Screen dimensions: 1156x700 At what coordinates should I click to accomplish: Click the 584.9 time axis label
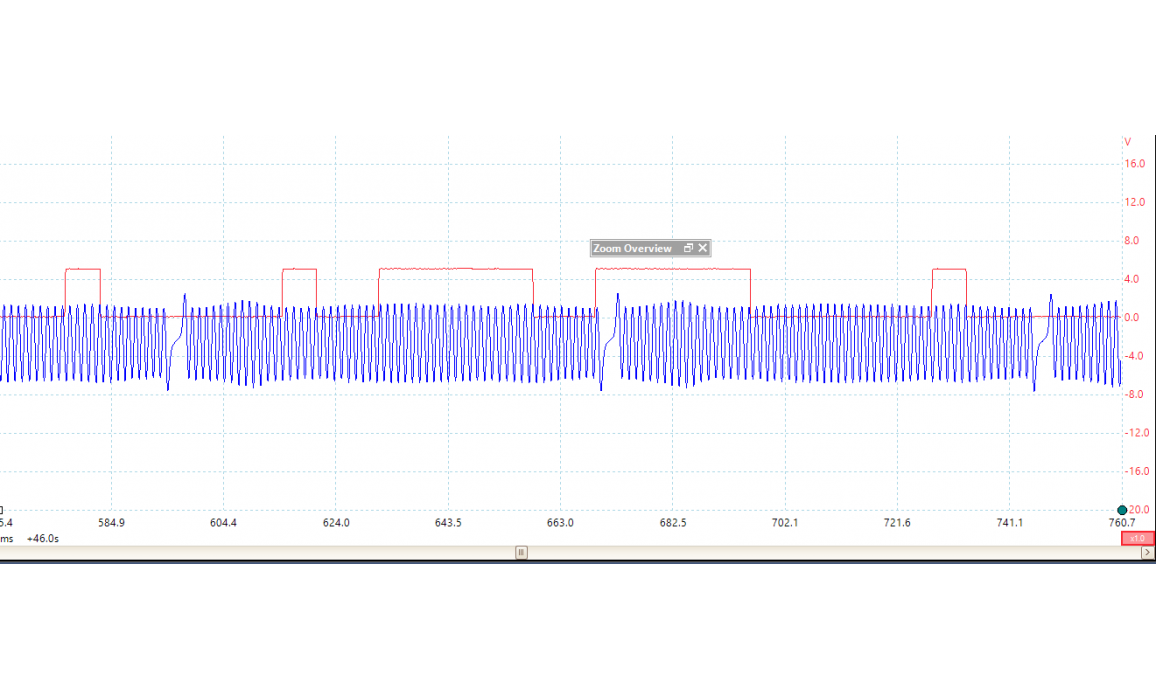(x=111, y=523)
